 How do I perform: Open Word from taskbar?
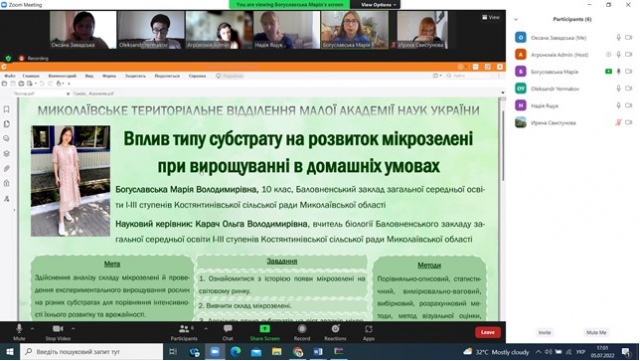(318, 352)
